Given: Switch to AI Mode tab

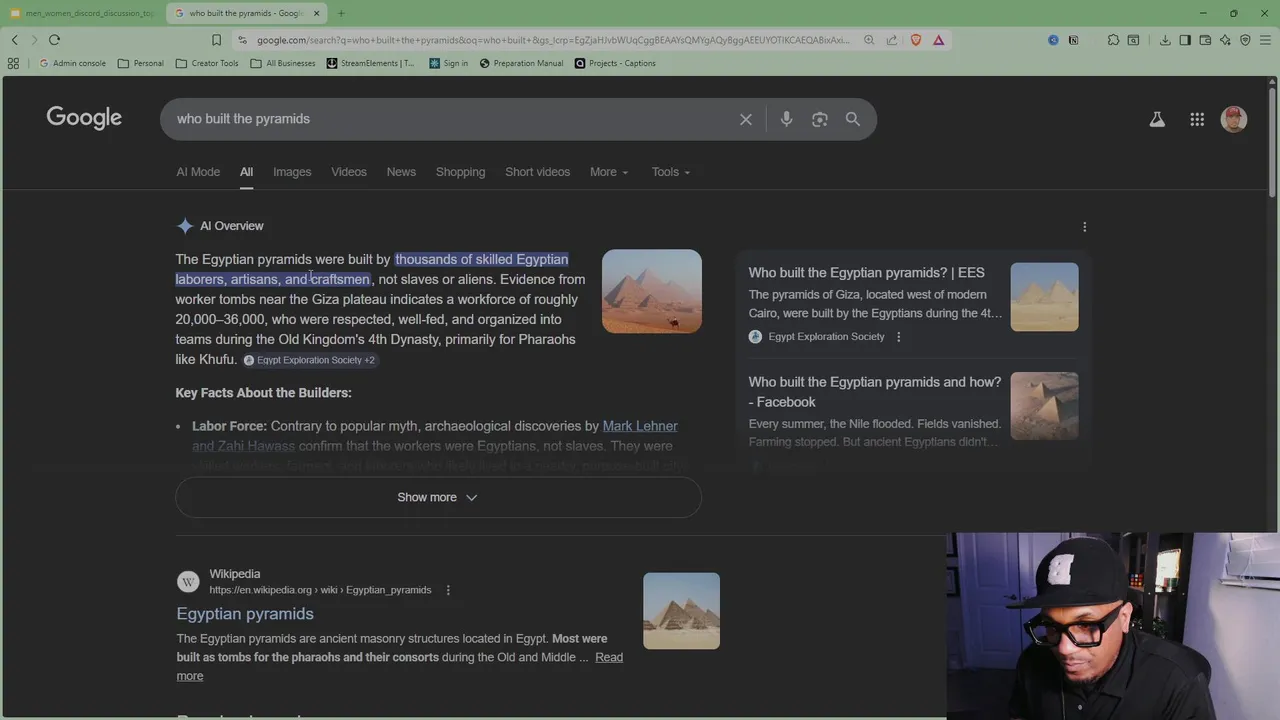Looking at the screenshot, I should point(198,172).
